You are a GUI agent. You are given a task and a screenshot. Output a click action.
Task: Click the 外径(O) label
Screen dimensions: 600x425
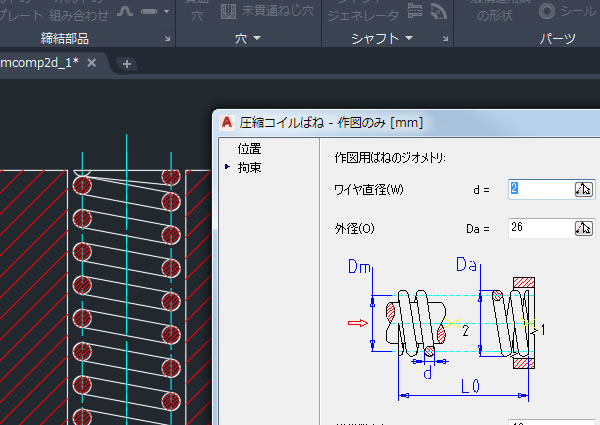[x=354, y=229]
